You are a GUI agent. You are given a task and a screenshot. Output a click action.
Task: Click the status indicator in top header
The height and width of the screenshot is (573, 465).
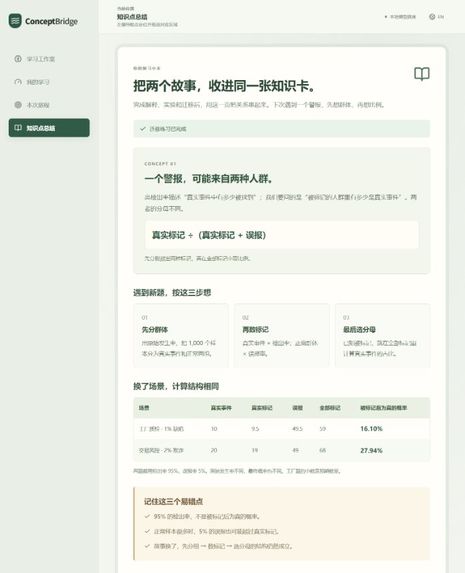pyautogui.click(x=400, y=17)
